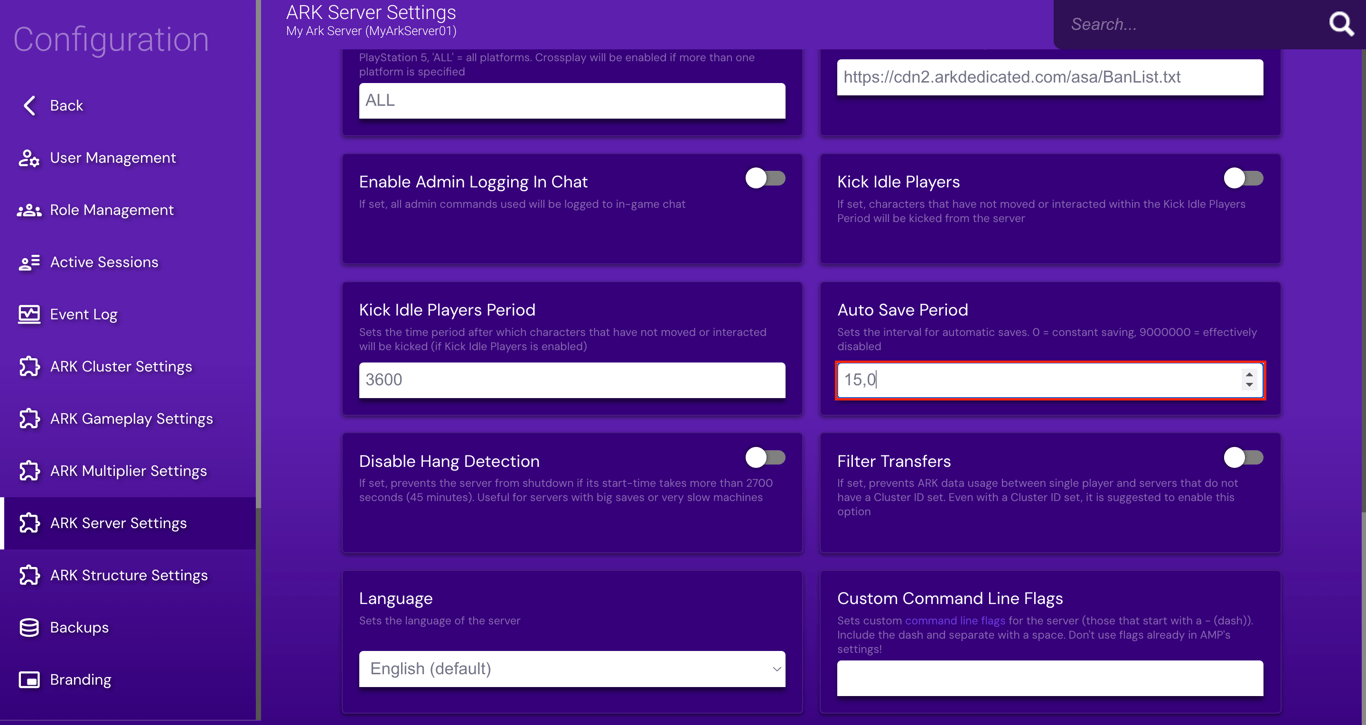
Task: Open the command line flags link
Action: 954,620
